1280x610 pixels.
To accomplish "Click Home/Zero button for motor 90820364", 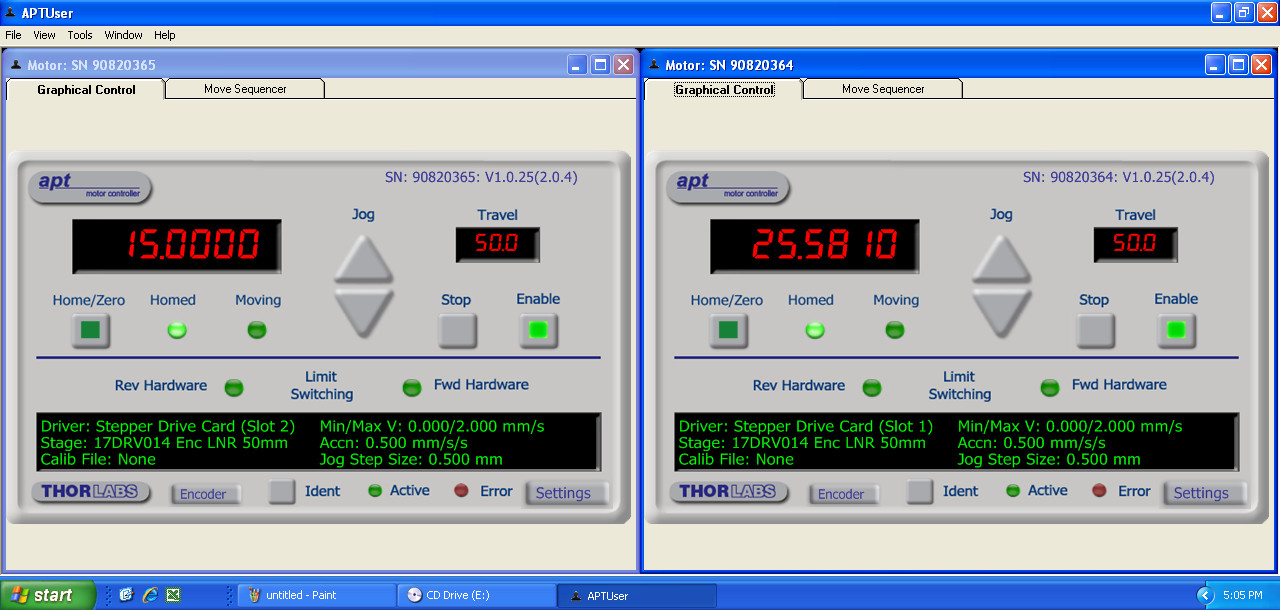I will (x=728, y=330).
